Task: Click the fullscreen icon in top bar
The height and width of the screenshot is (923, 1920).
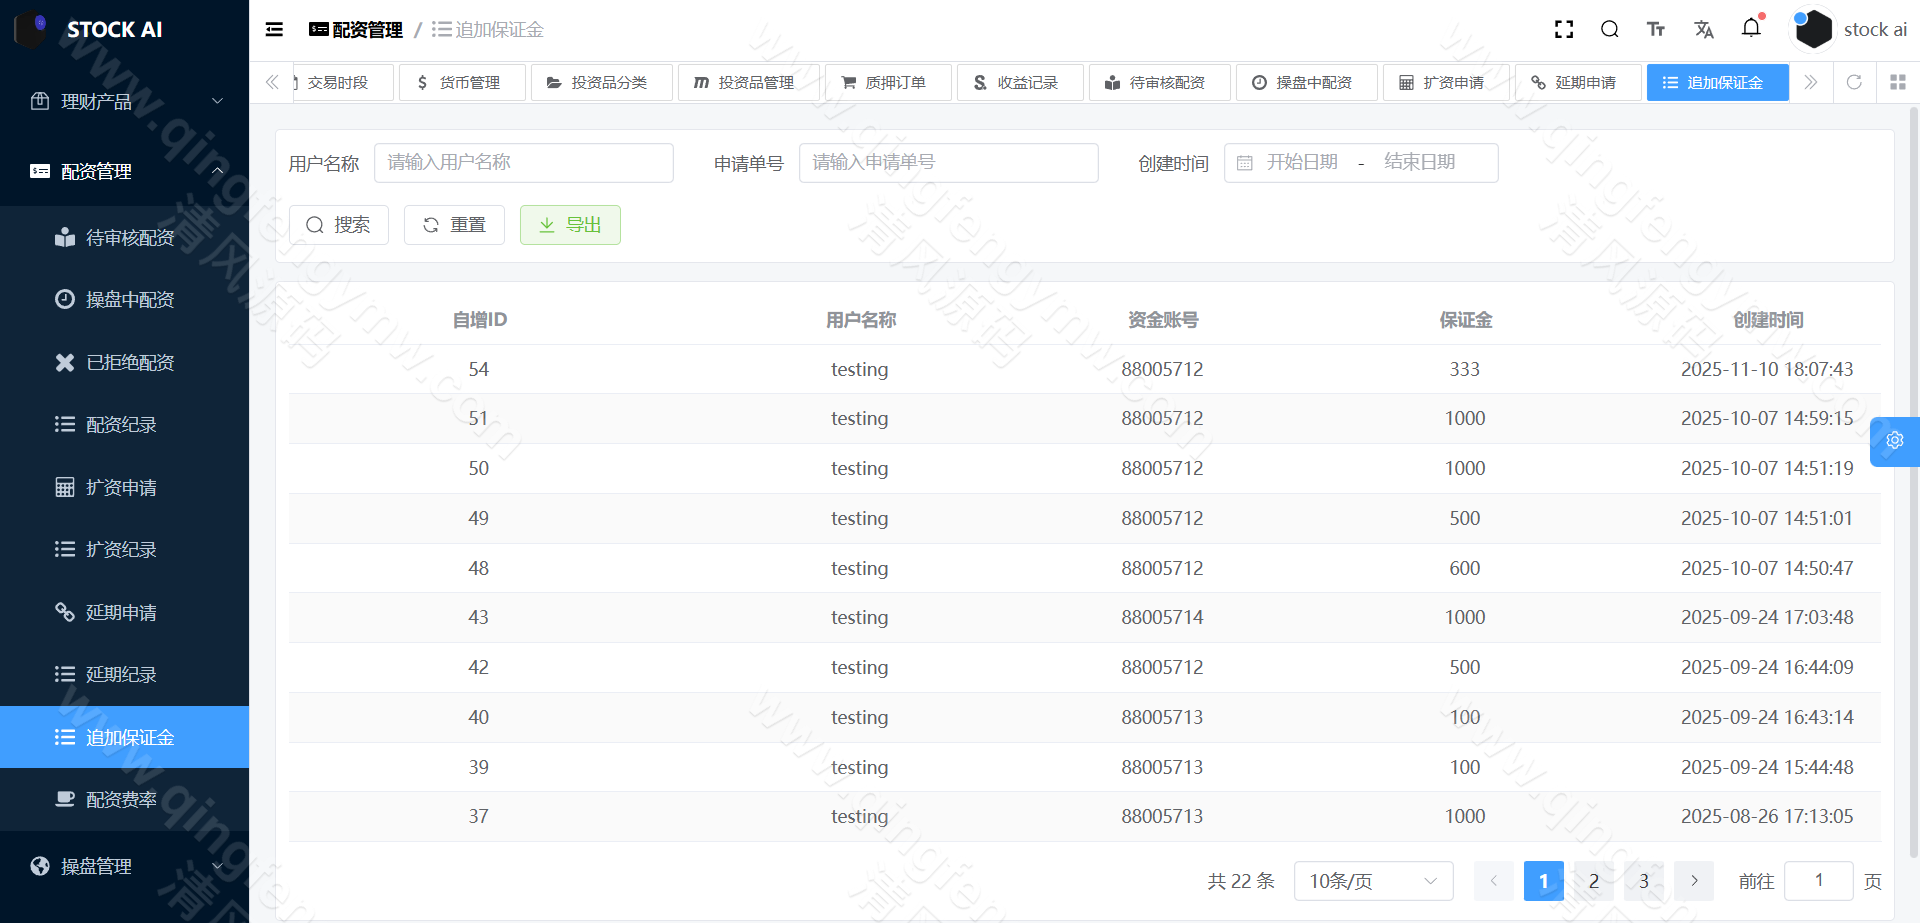Action: [x=1563, y=29]
